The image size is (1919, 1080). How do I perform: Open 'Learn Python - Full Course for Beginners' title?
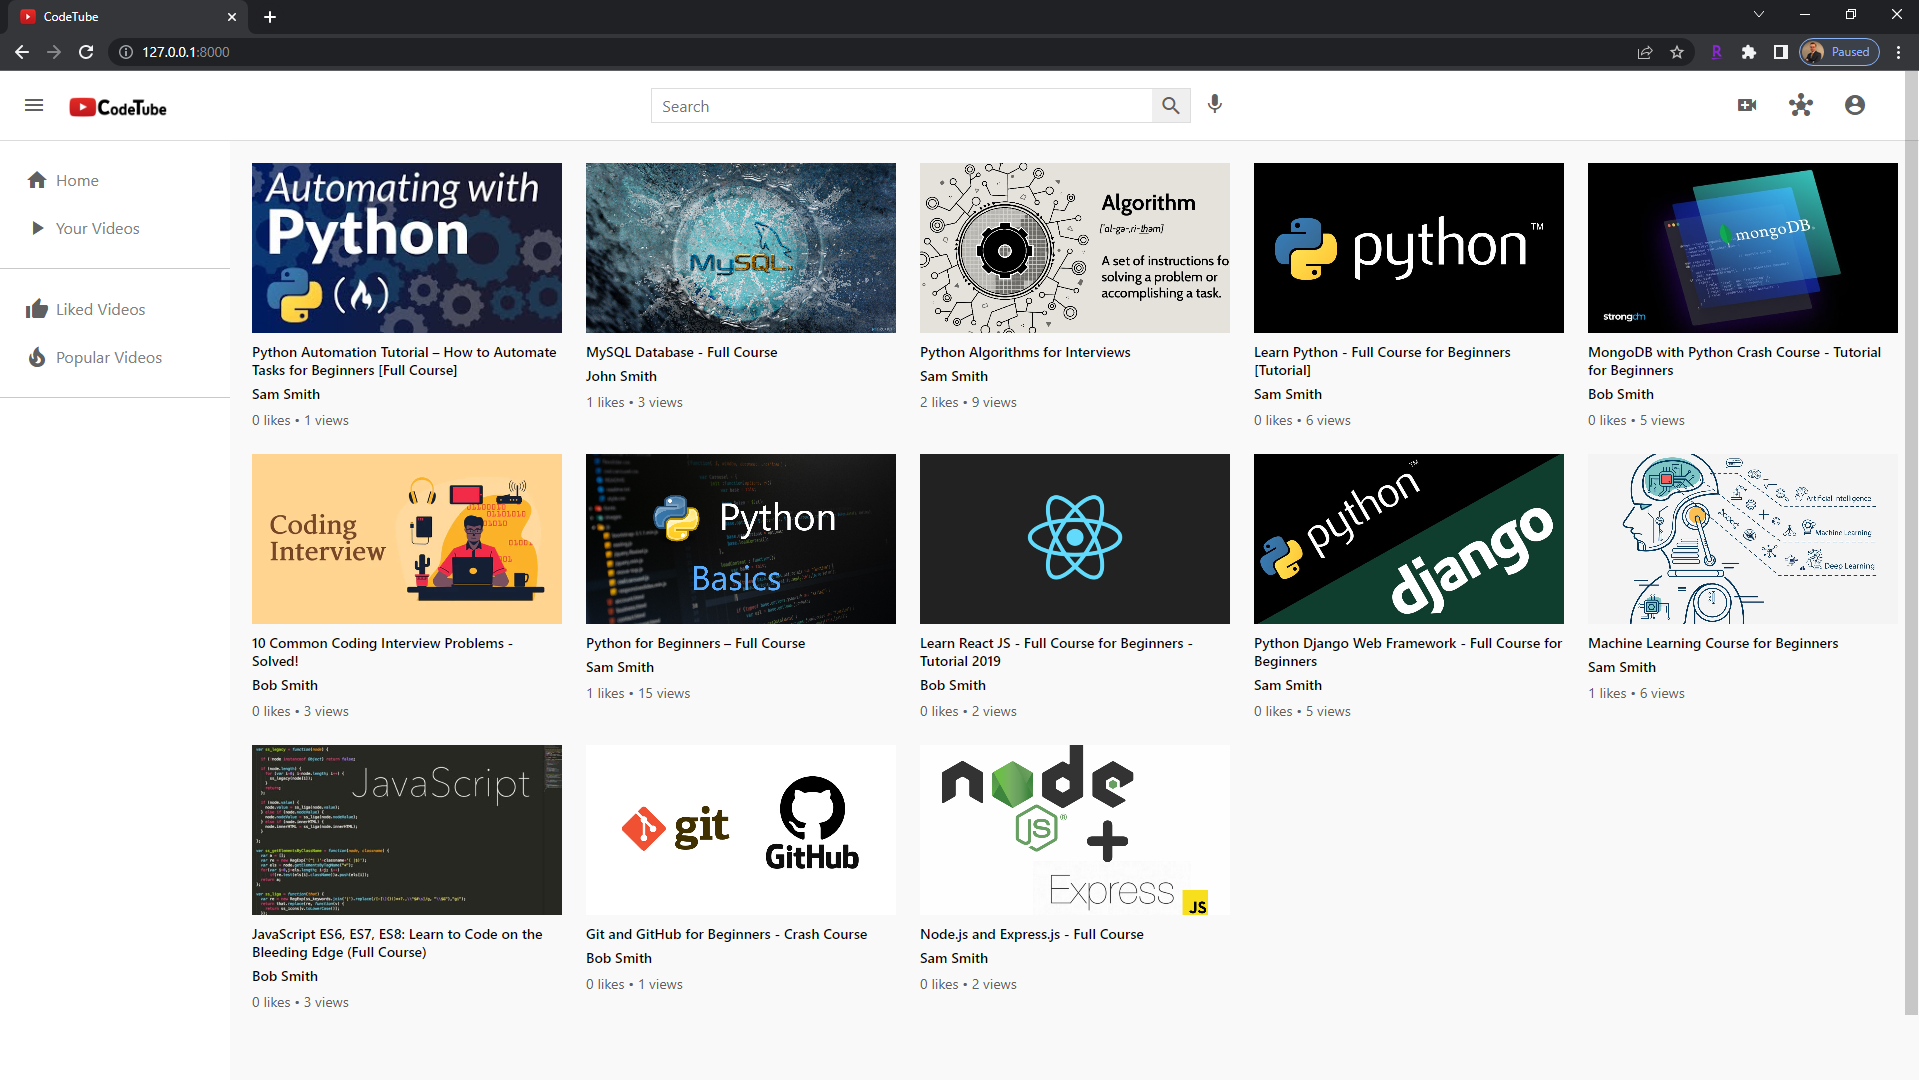tap(1382, 361)
